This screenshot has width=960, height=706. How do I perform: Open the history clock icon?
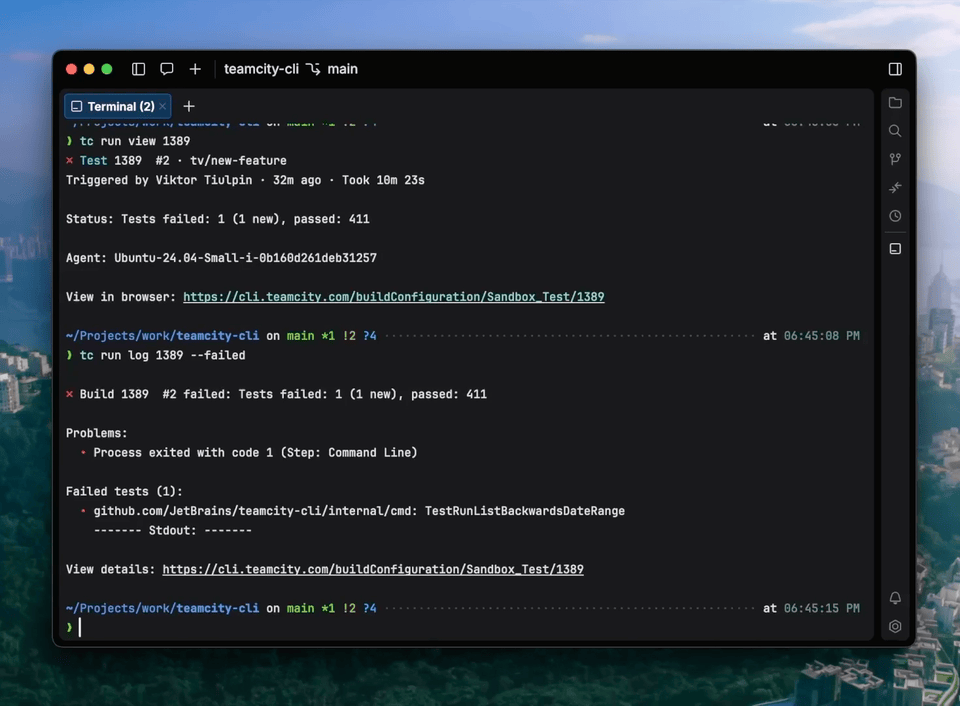(x=895, y=216)
